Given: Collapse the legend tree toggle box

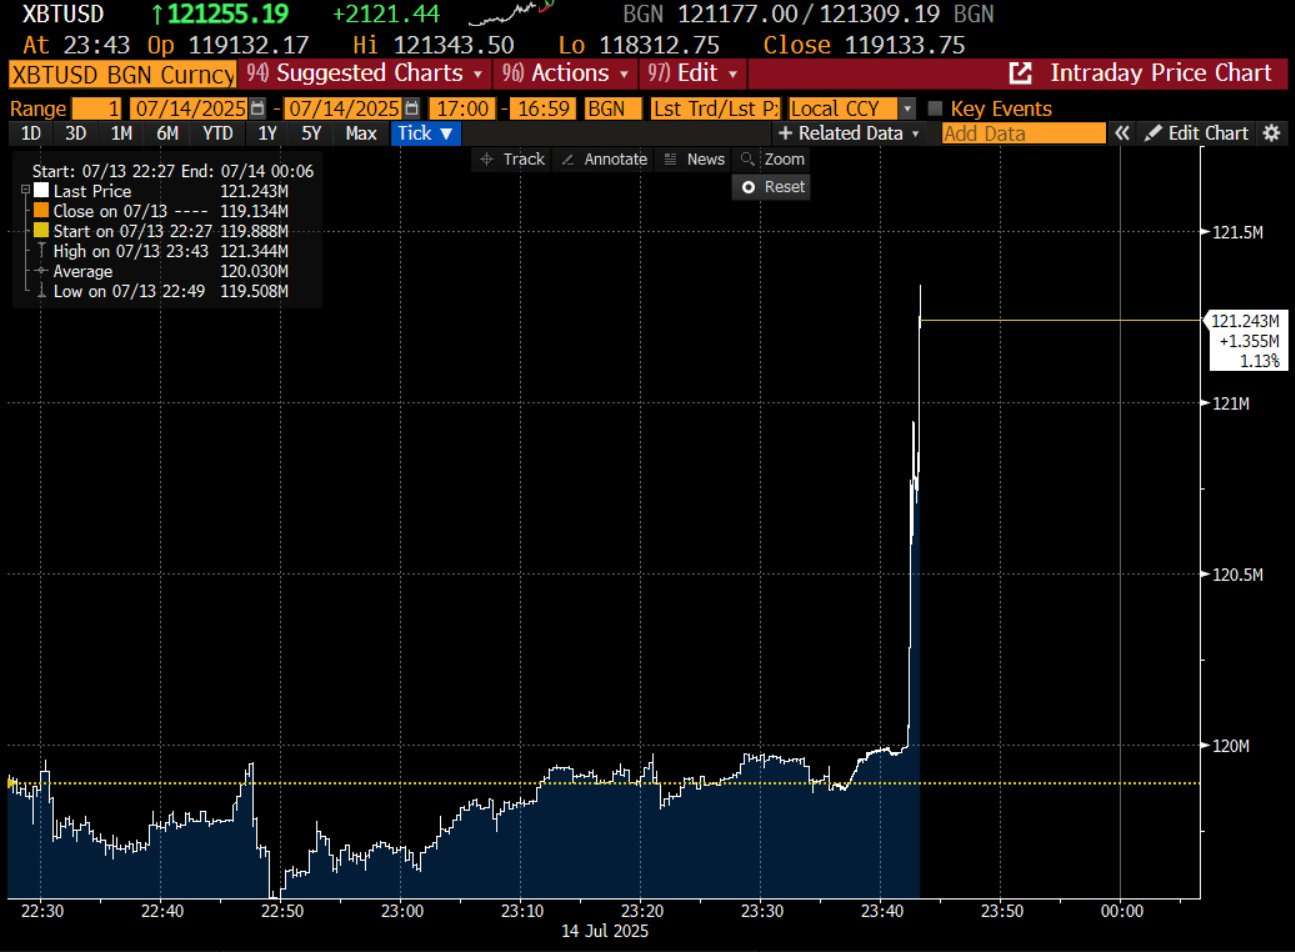Looking at the screenshot, I should 26,190.
